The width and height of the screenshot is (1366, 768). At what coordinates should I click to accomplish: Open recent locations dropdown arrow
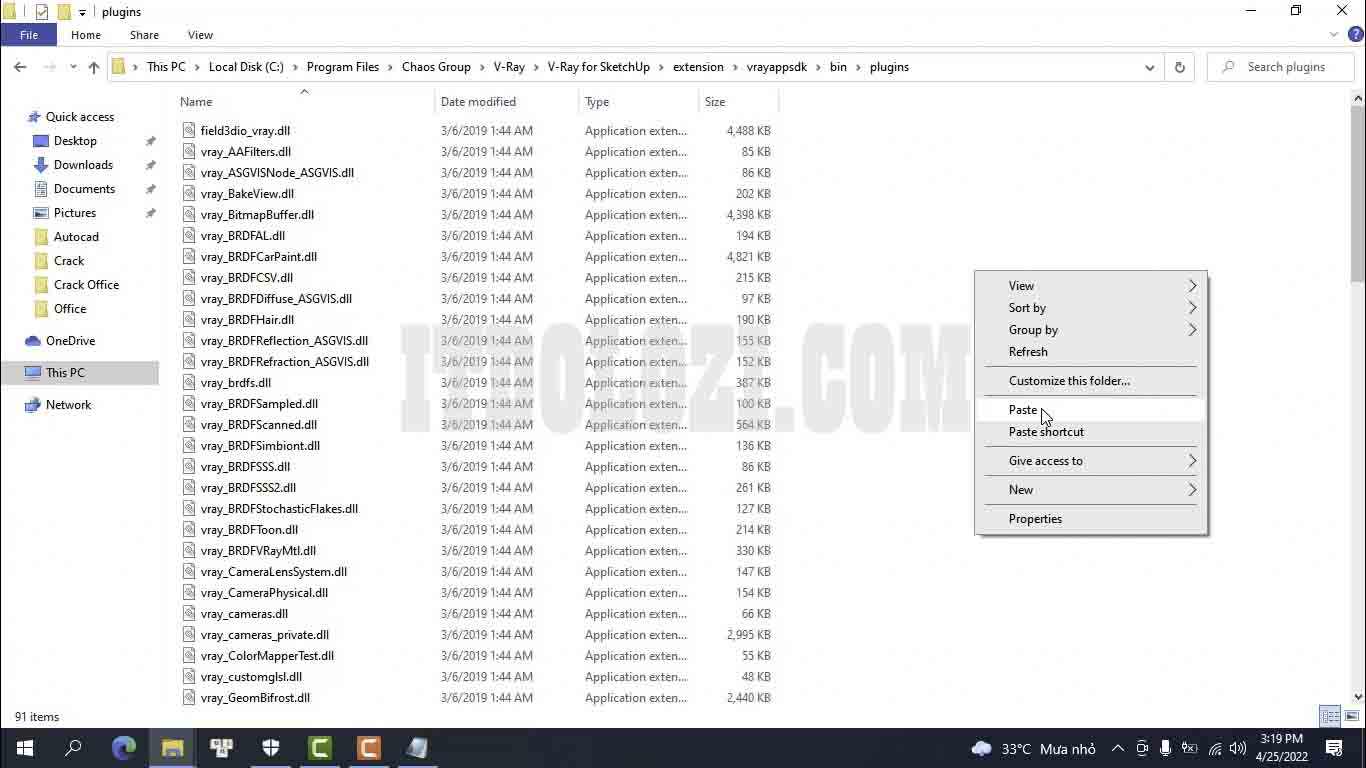tap(73, 67)
